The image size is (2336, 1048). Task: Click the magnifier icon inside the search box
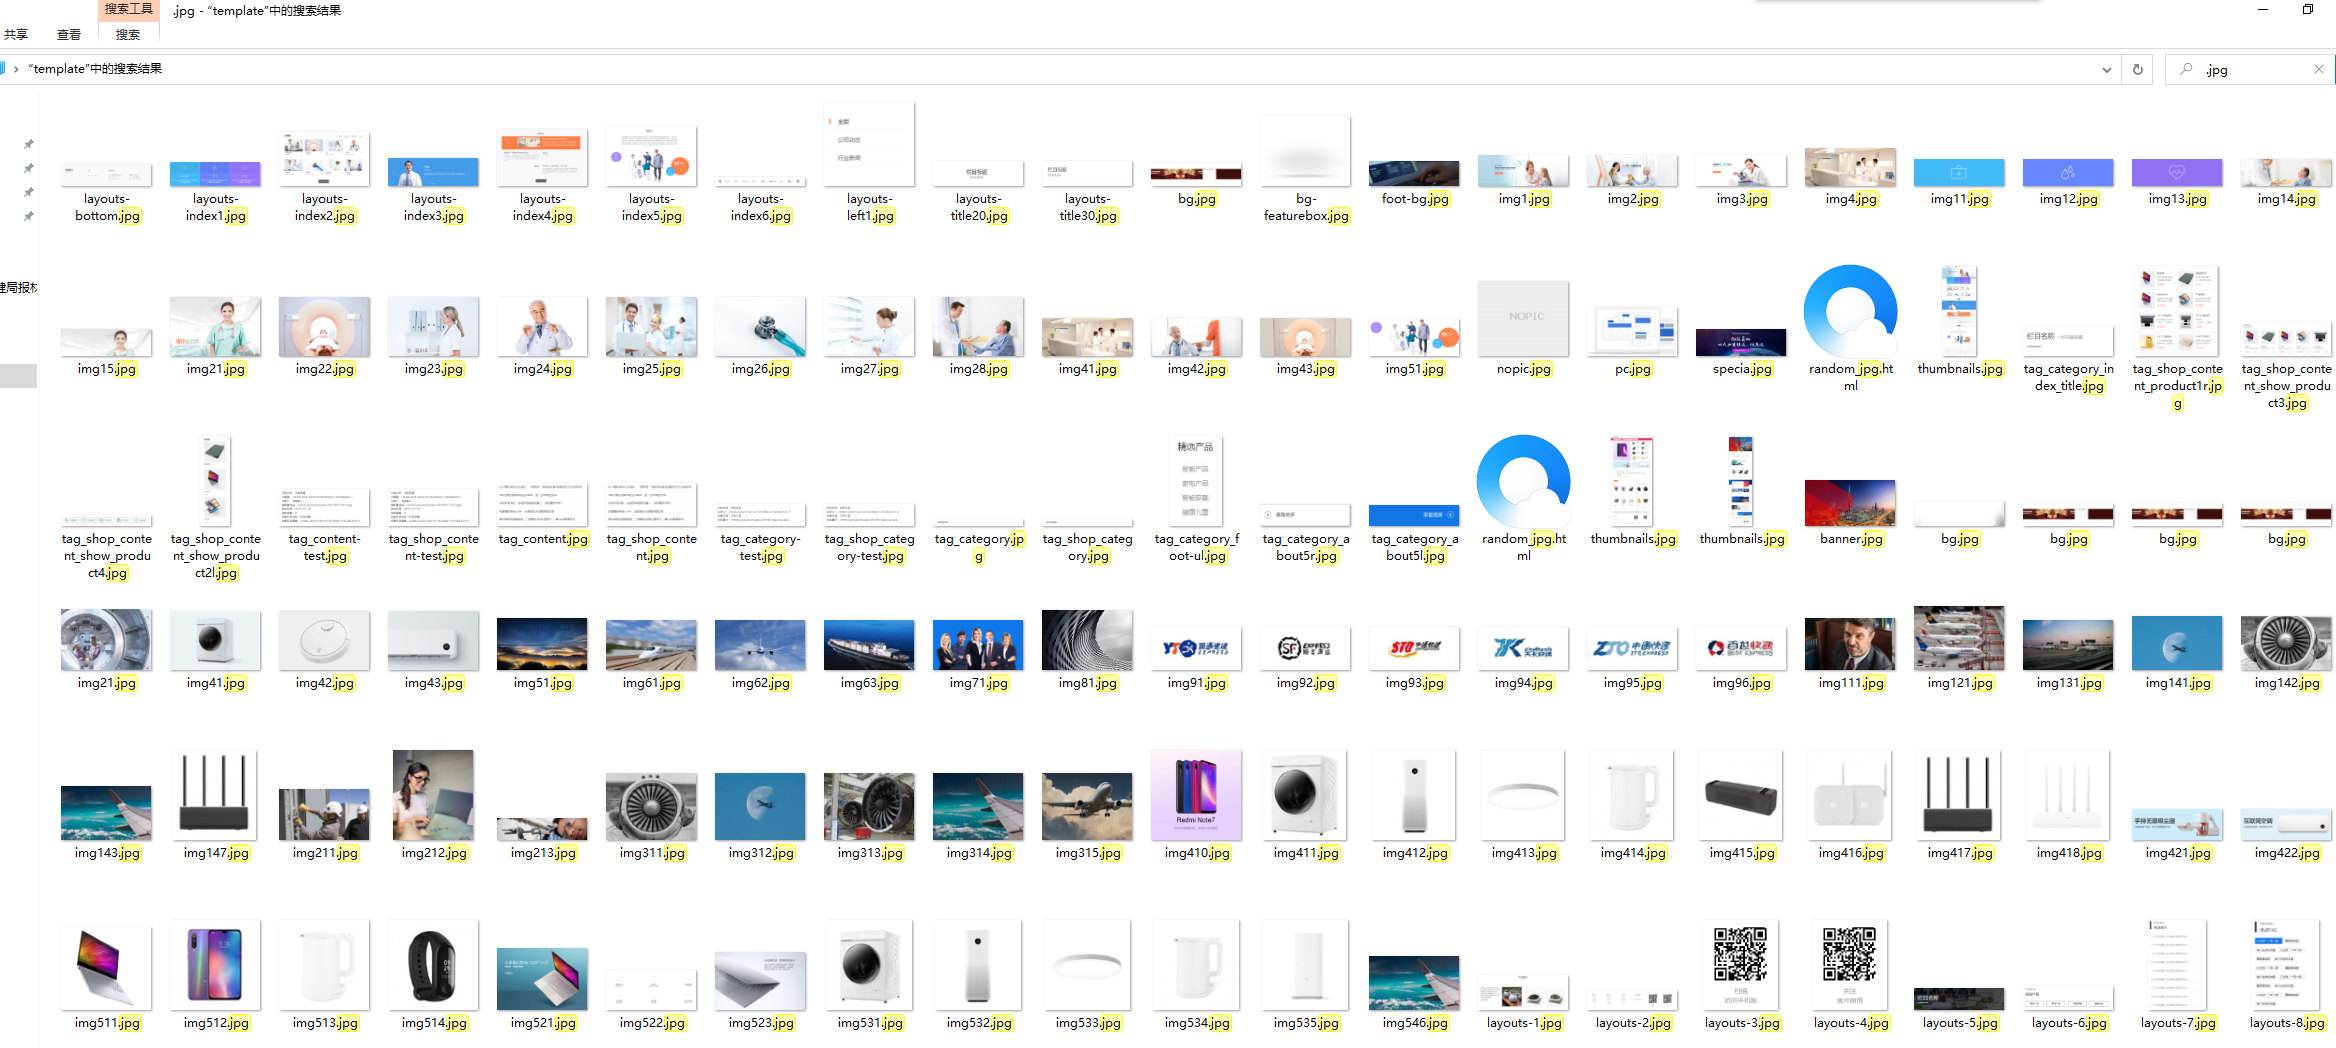click(2186, 69)
